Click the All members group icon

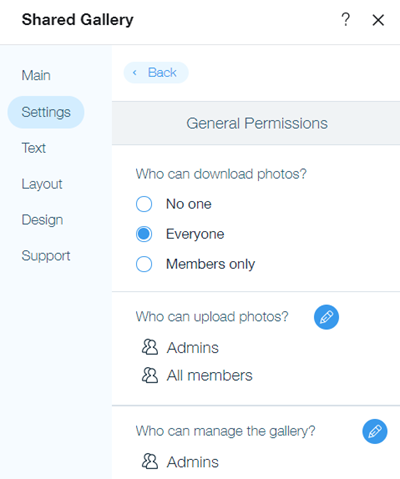point(150,375)
